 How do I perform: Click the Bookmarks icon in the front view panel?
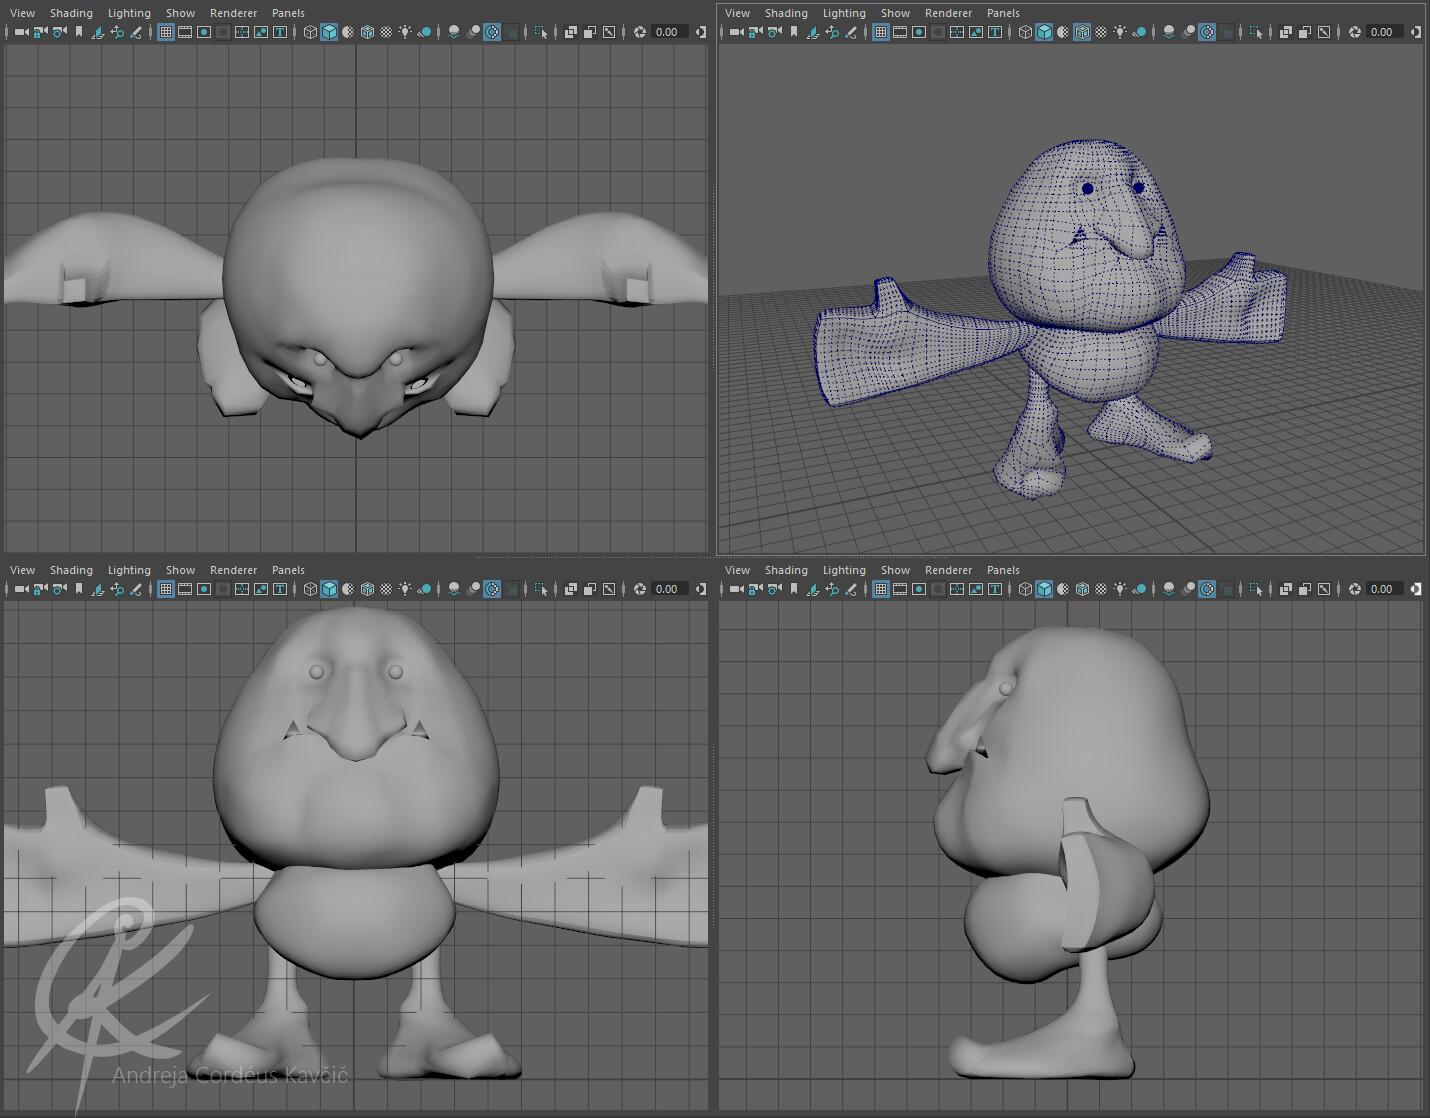(x=79, y=589)
